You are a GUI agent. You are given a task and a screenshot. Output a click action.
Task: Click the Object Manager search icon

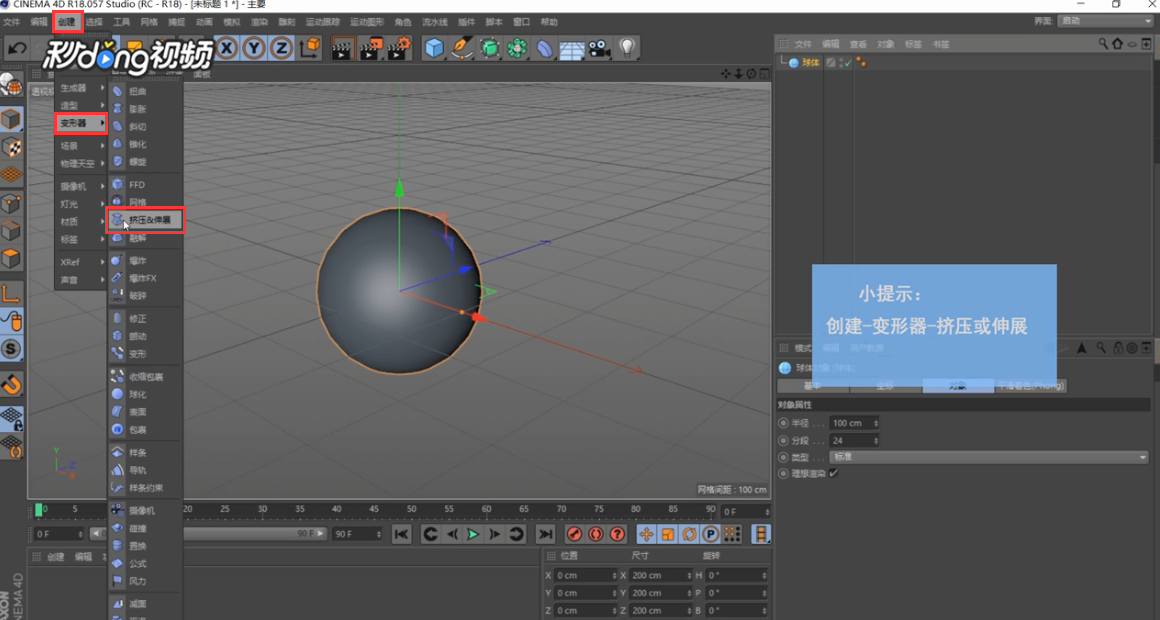click(1102, 44)
